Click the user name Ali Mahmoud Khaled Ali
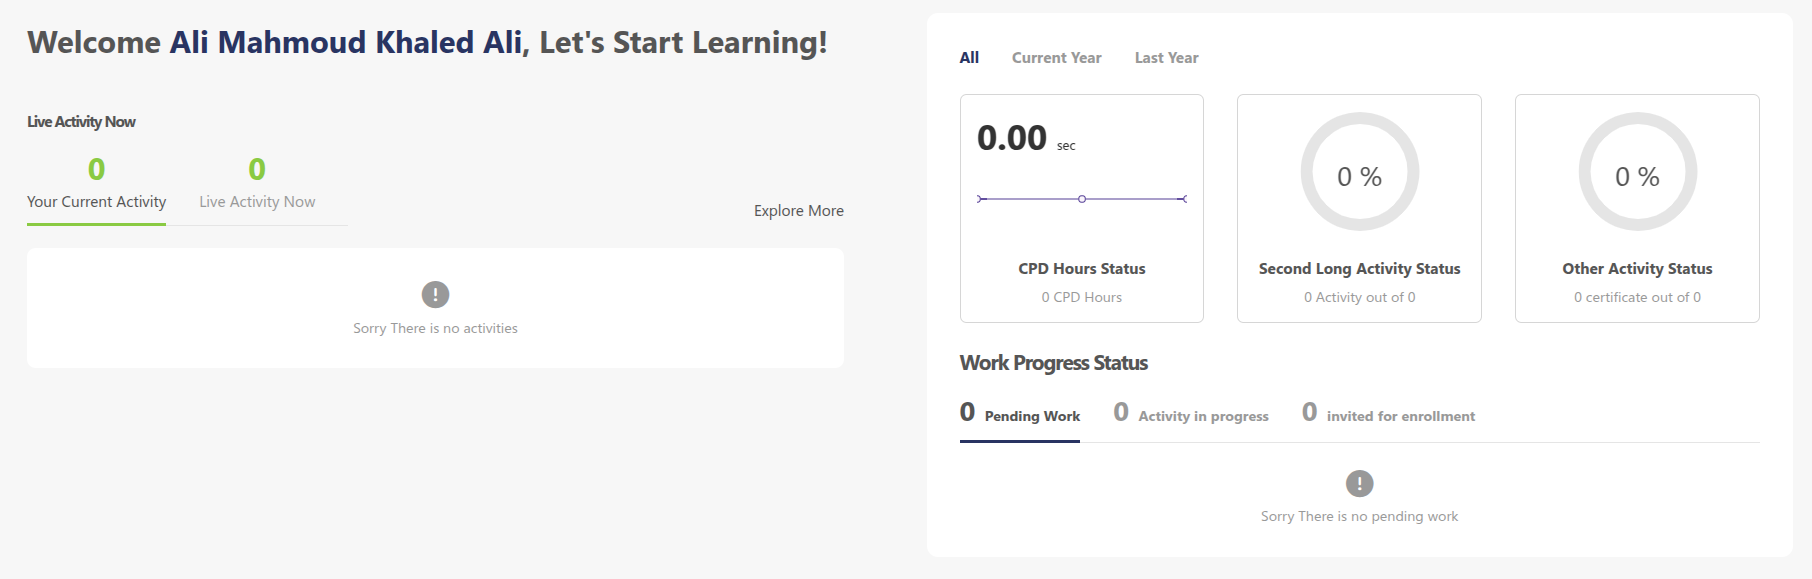This screenshot has width=1812, height=579. [x=346, y=43]
